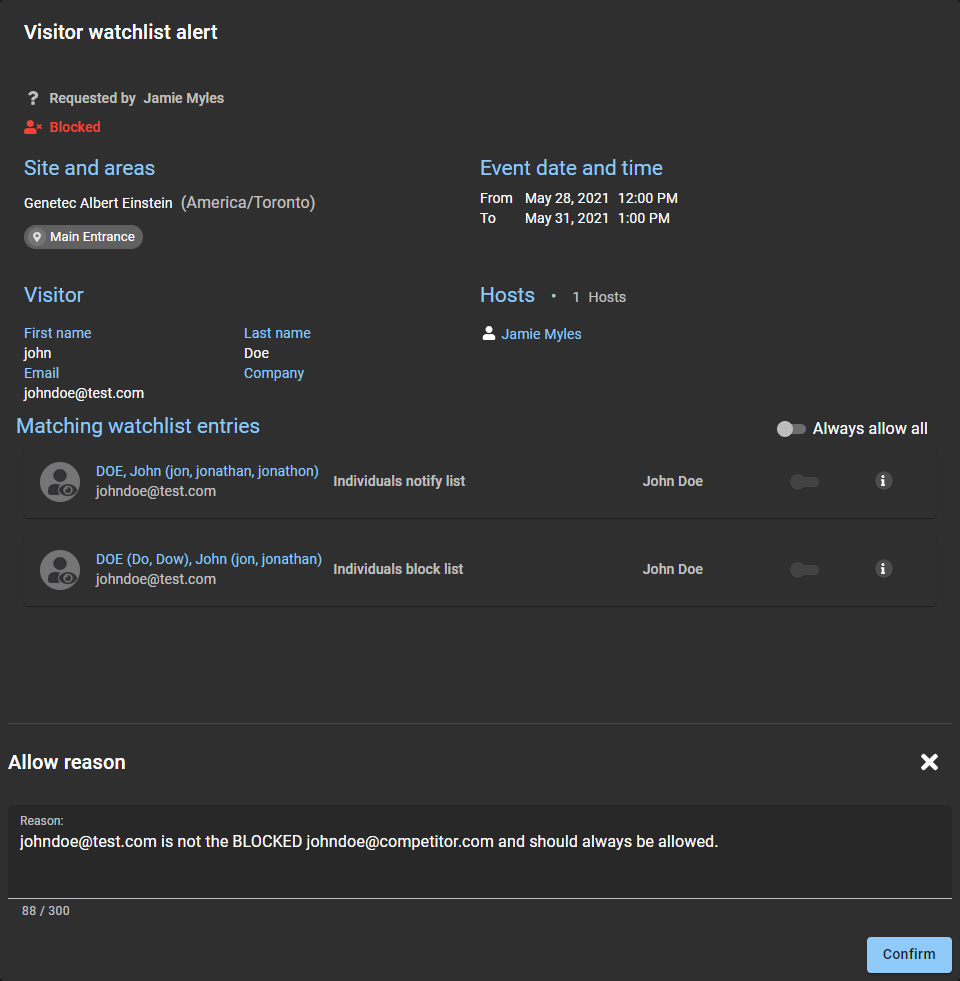
Task: Click the location pin in Main Entrance chip
Action: (38, 237)
